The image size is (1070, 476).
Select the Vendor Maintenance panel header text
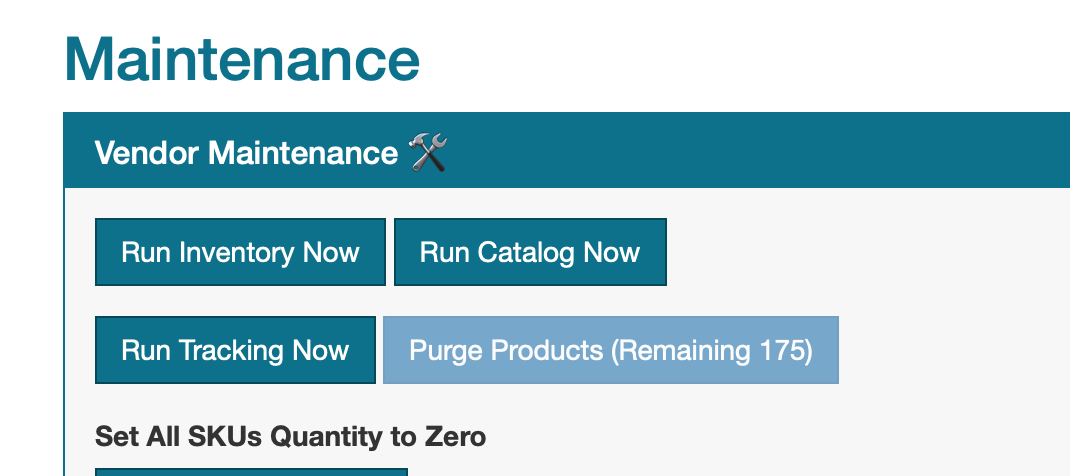(x=246, y=153)
